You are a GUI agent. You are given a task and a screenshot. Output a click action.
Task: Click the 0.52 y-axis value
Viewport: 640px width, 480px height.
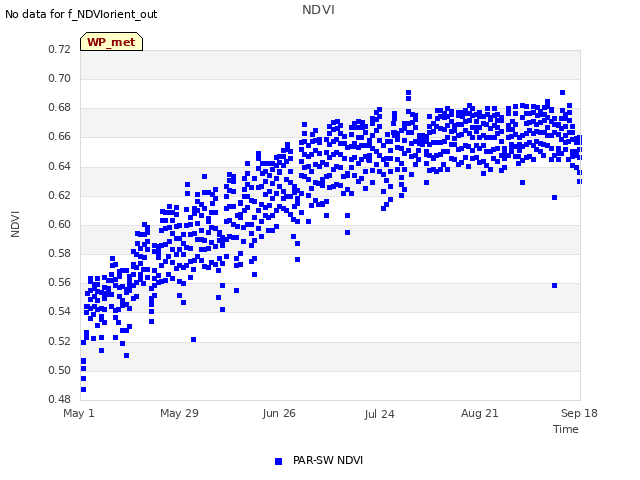(x=60, y=341)
